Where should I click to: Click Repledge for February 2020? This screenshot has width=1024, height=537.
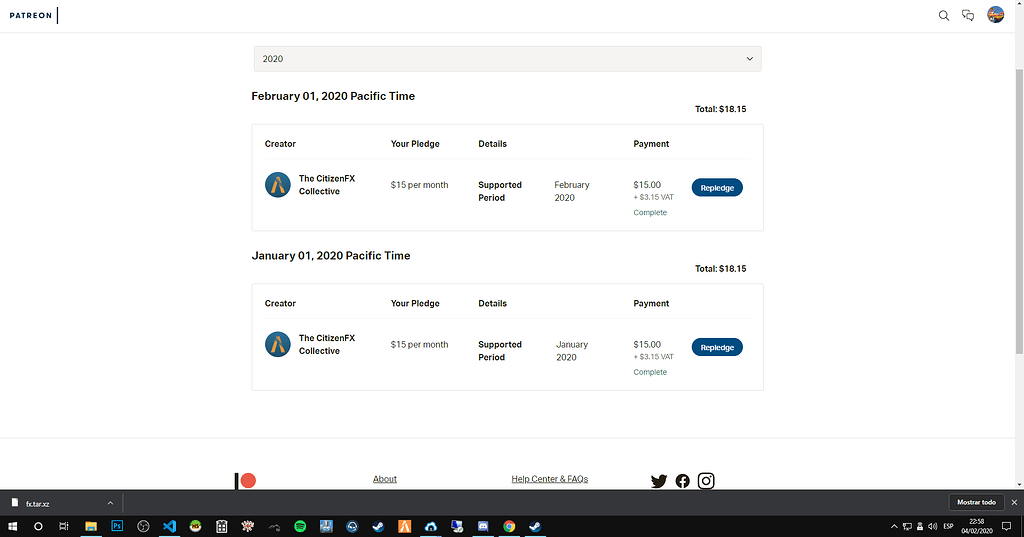point(717,187)
